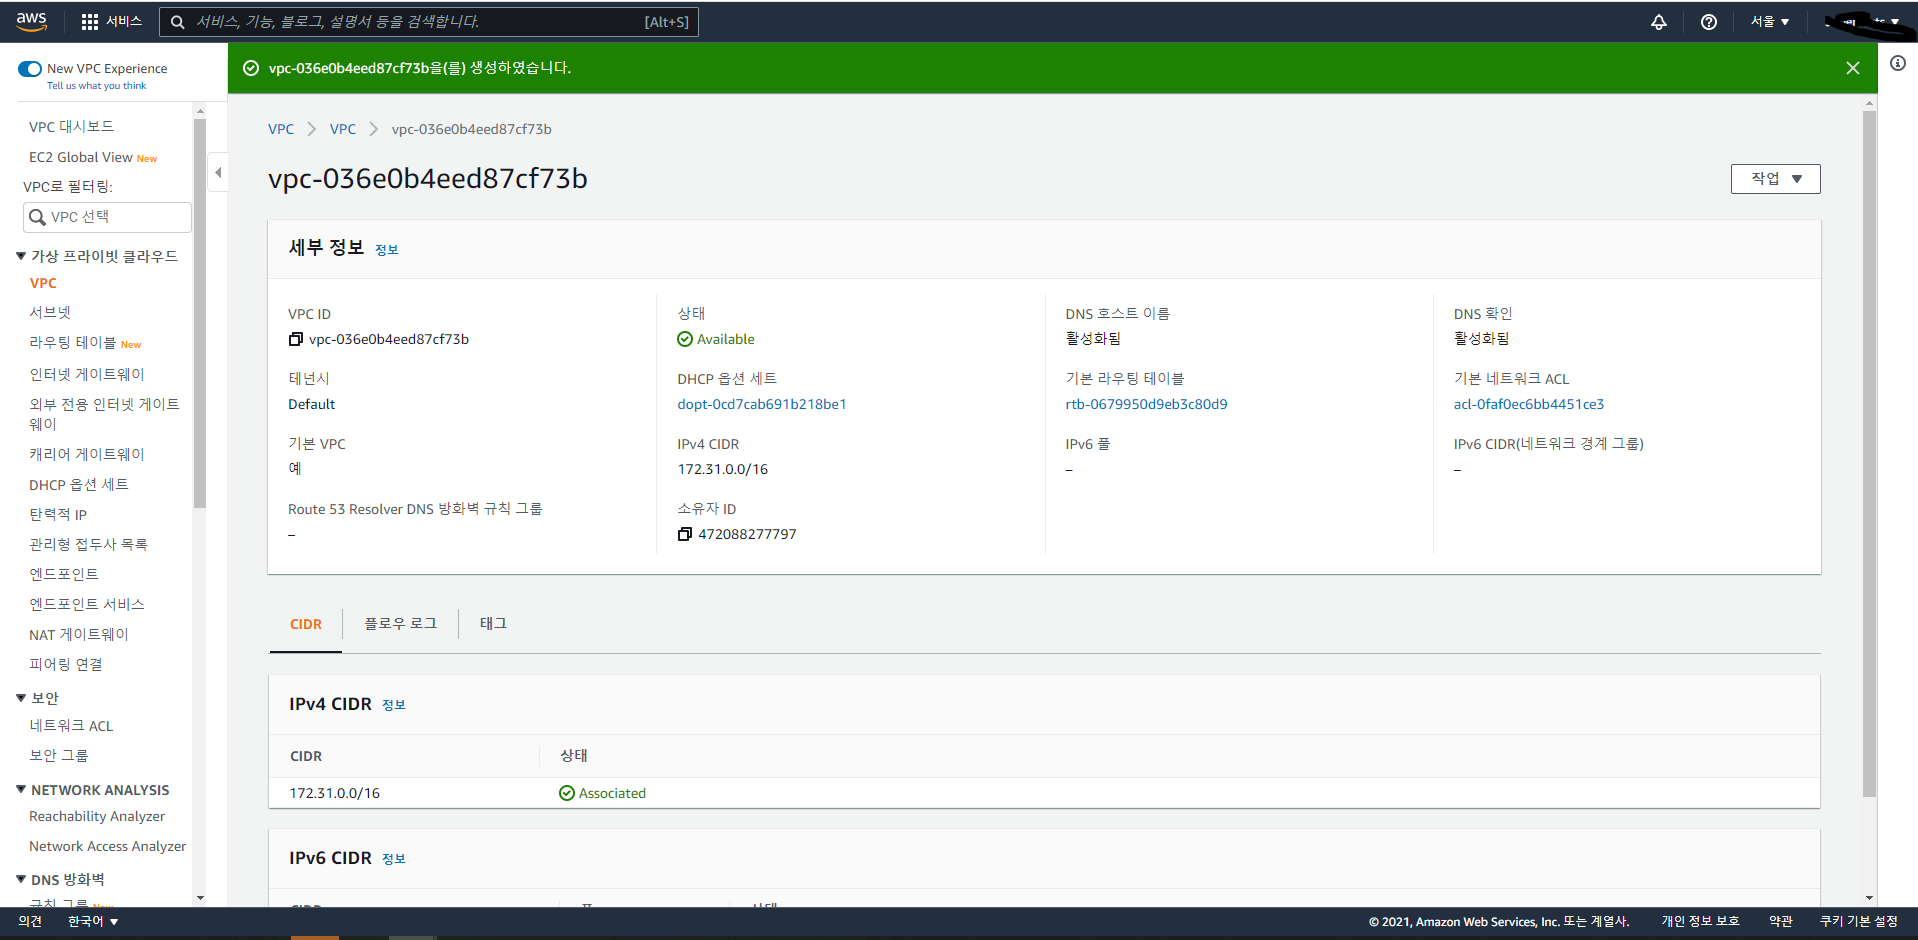Switch to the 플로우 로그 tab
The image size is (1918, 940).
click(x=400, y=623)
